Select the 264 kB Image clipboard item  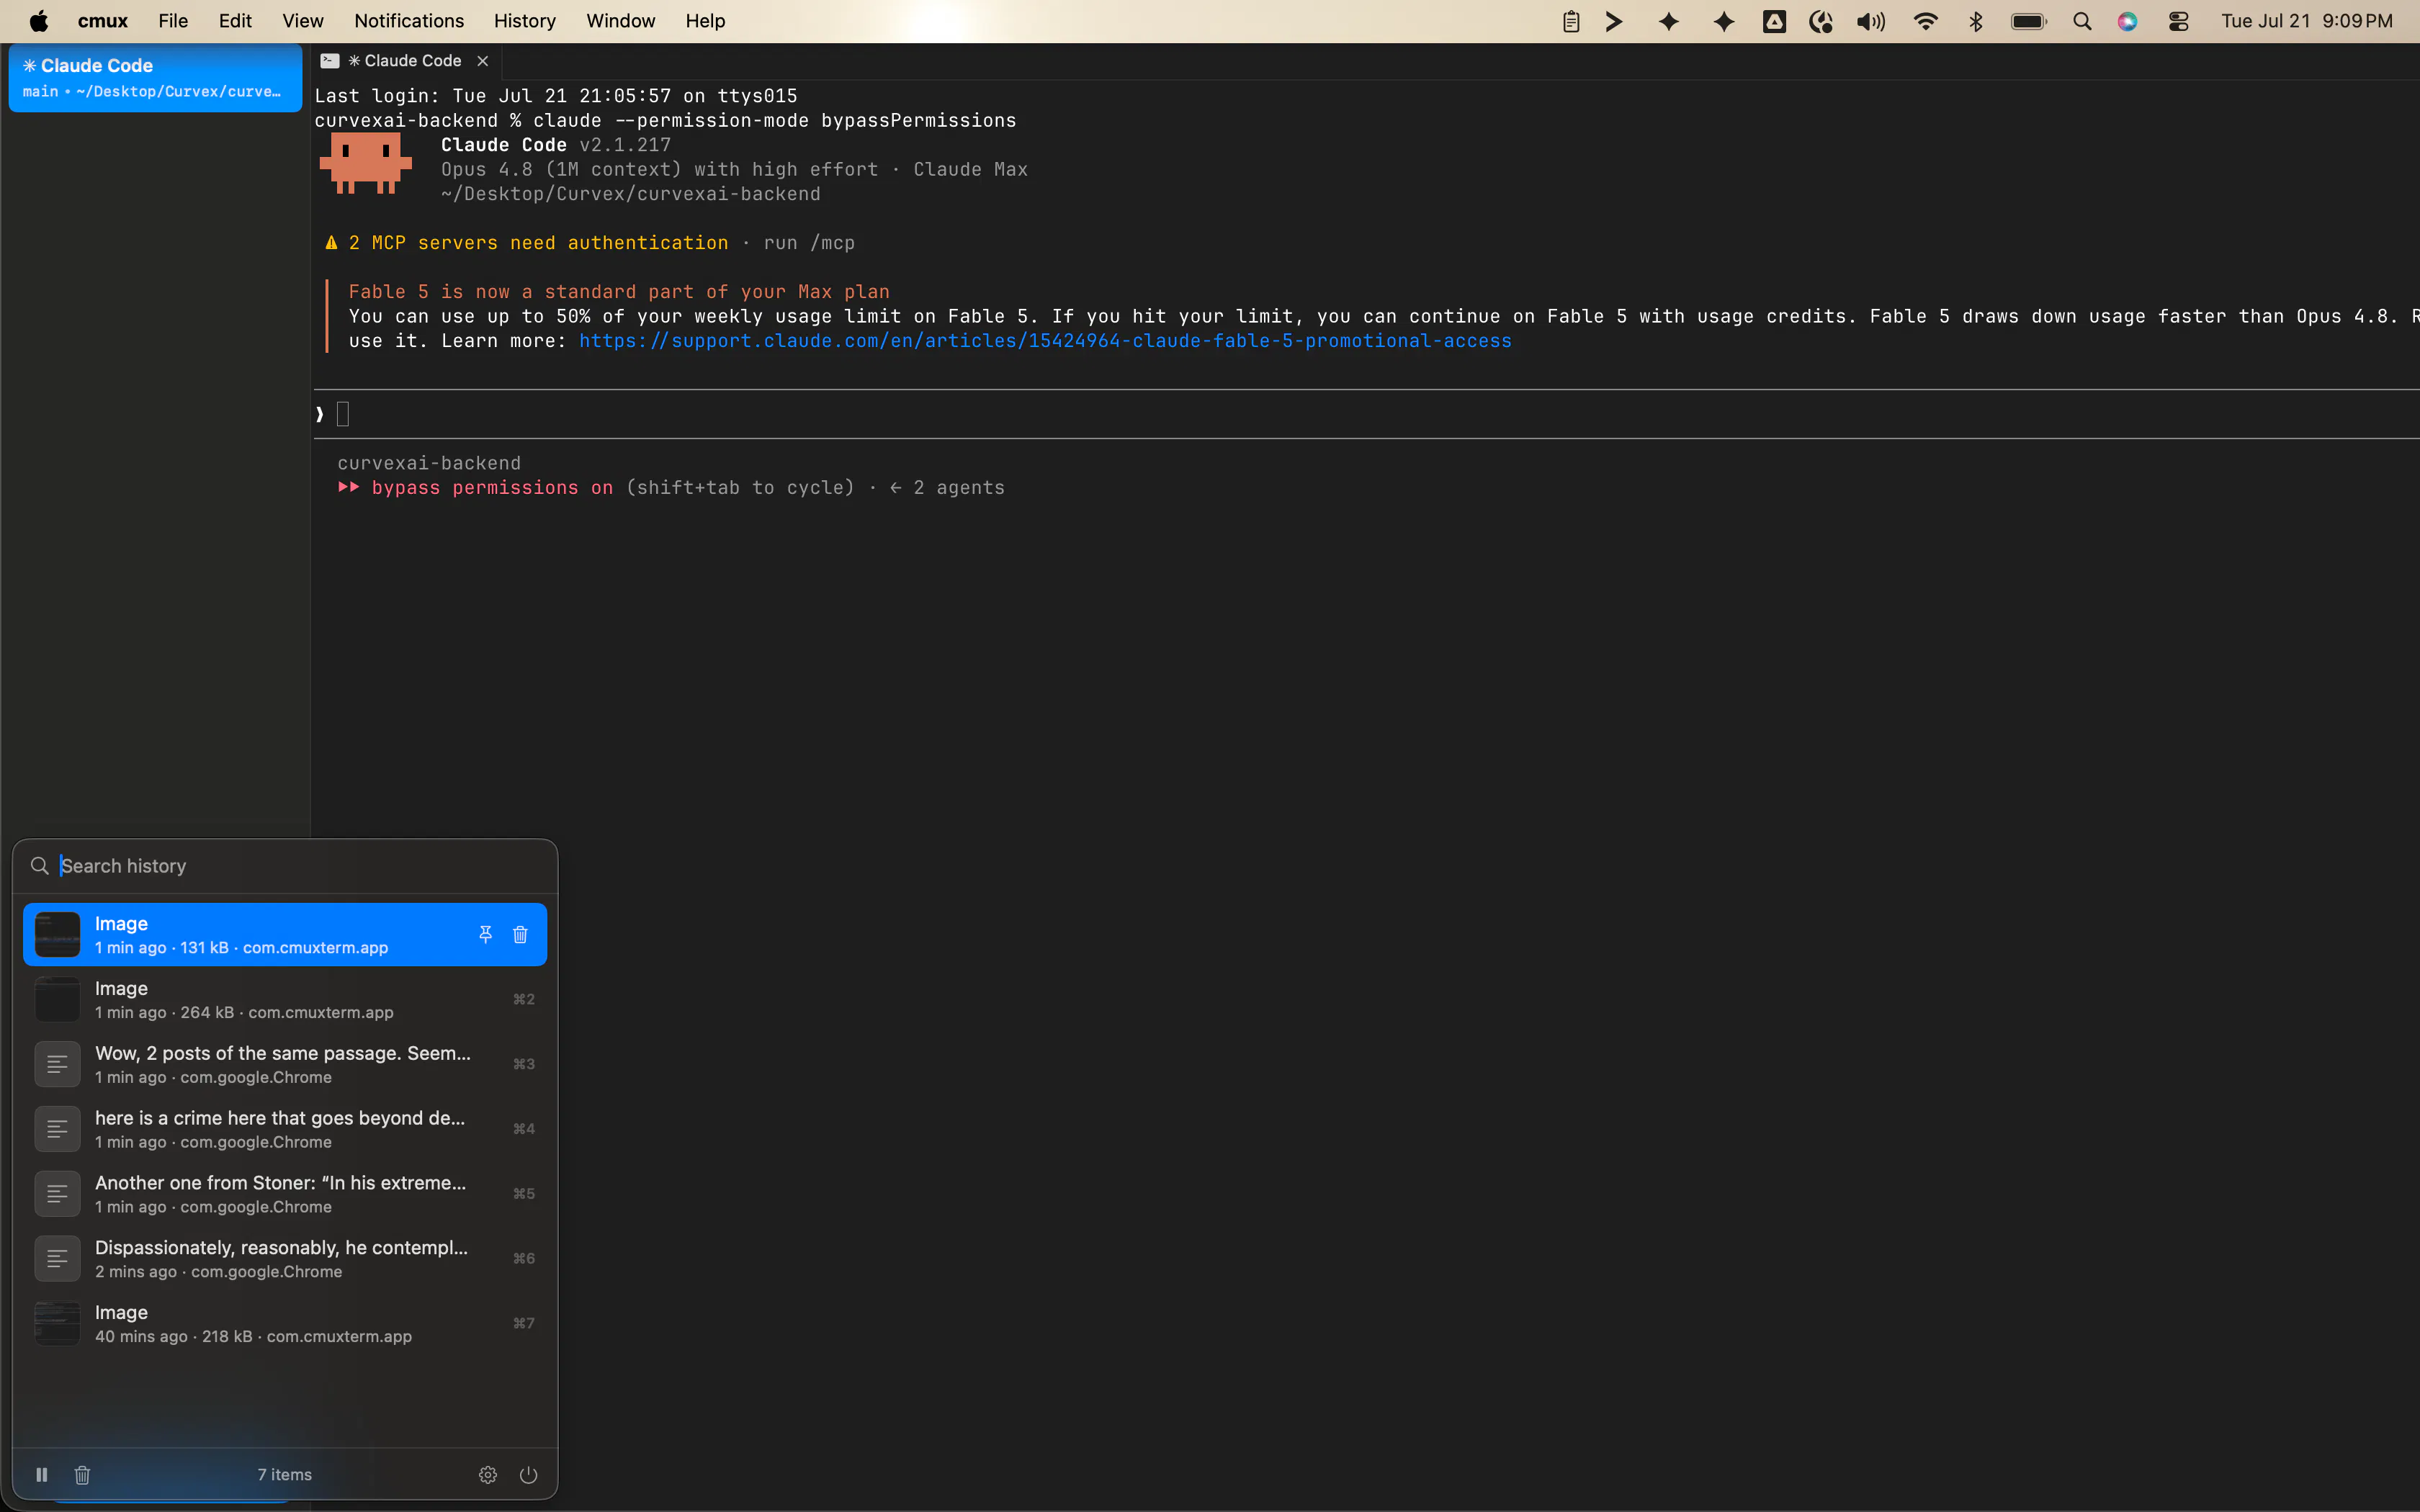tap(285, 999)
